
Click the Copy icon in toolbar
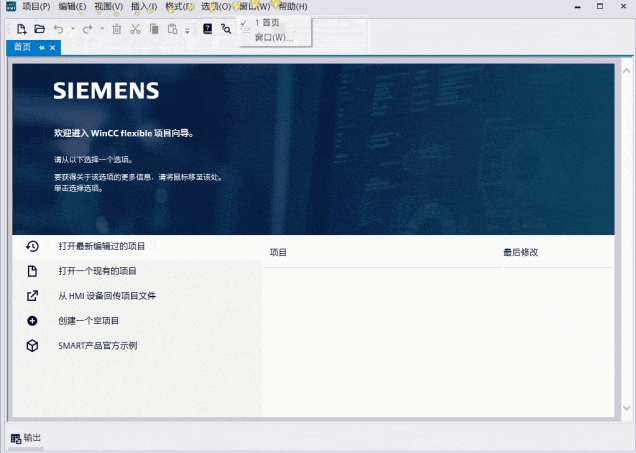pos(154,29)
